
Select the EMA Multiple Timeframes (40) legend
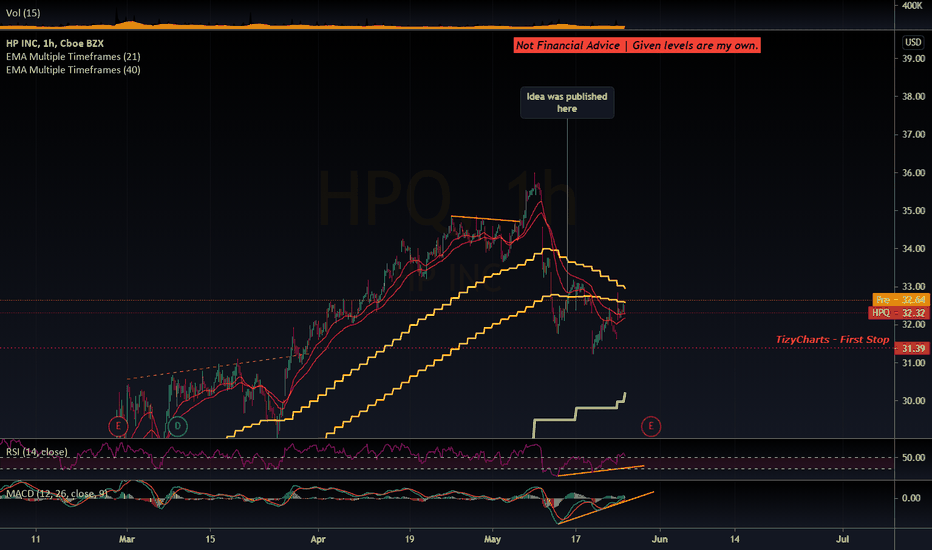73,70
